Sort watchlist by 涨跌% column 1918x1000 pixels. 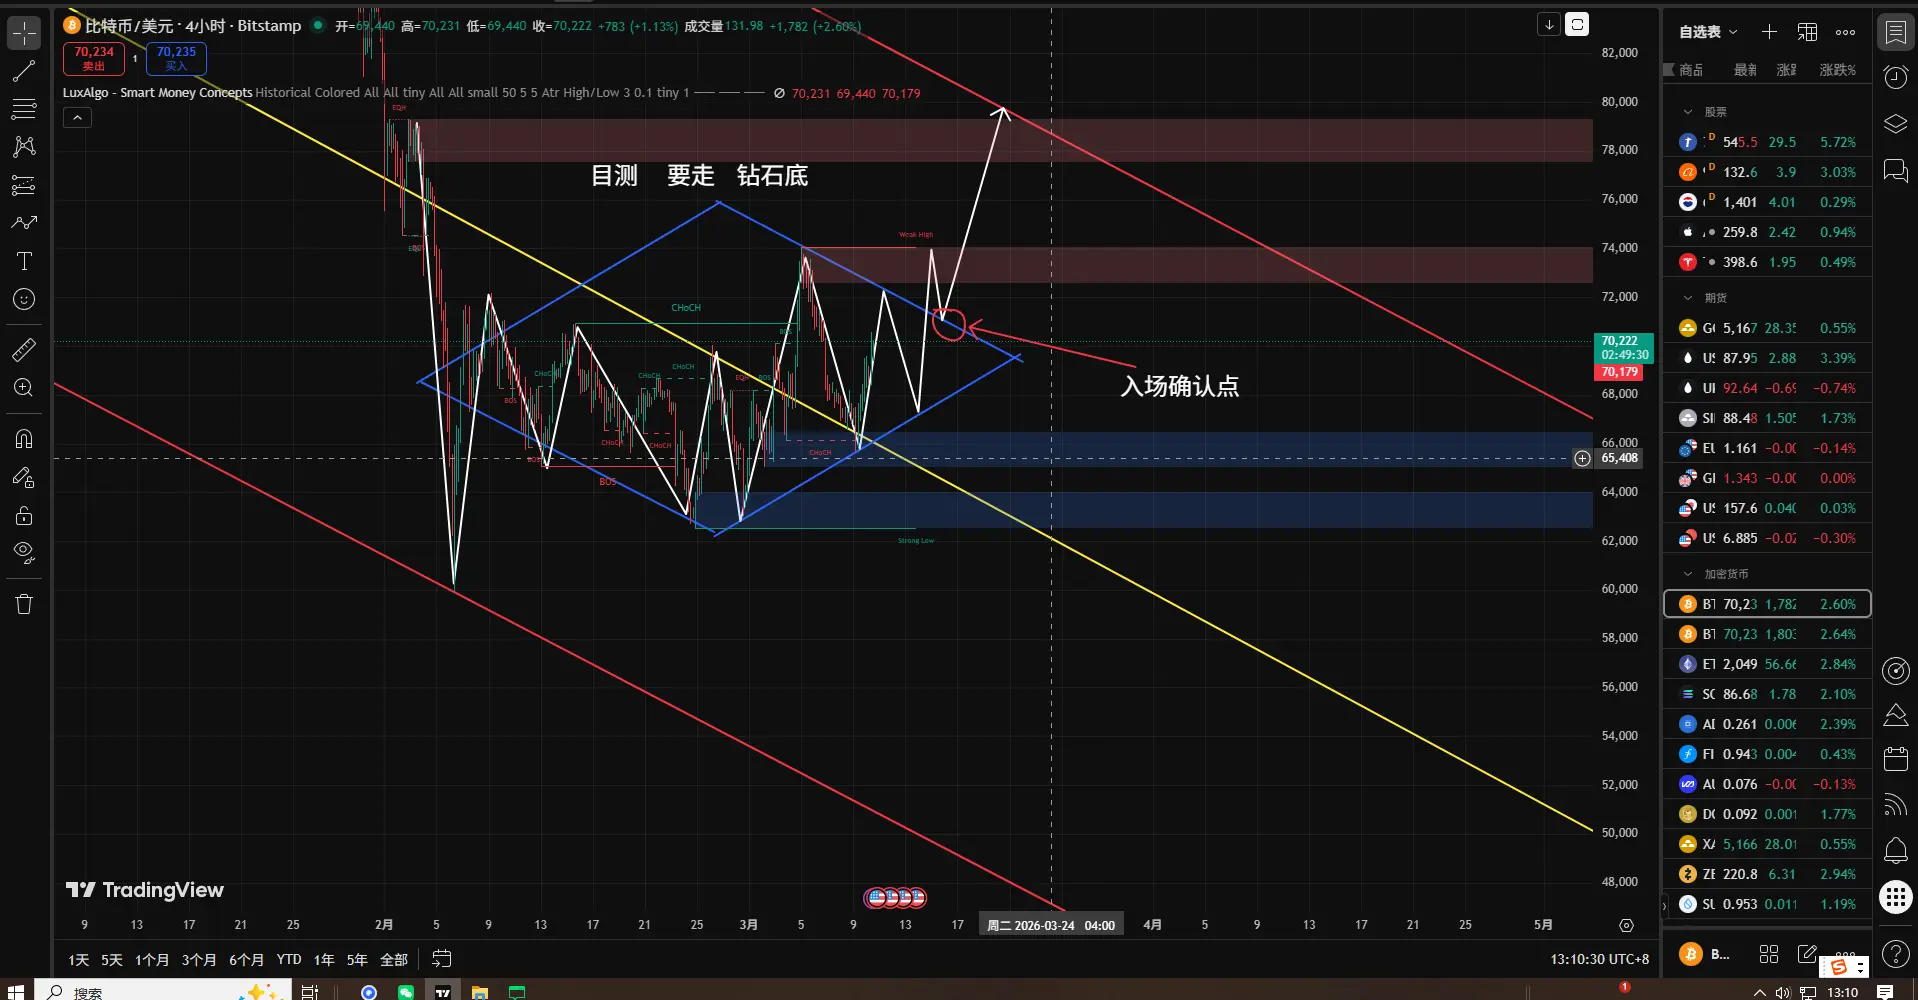1837,70
